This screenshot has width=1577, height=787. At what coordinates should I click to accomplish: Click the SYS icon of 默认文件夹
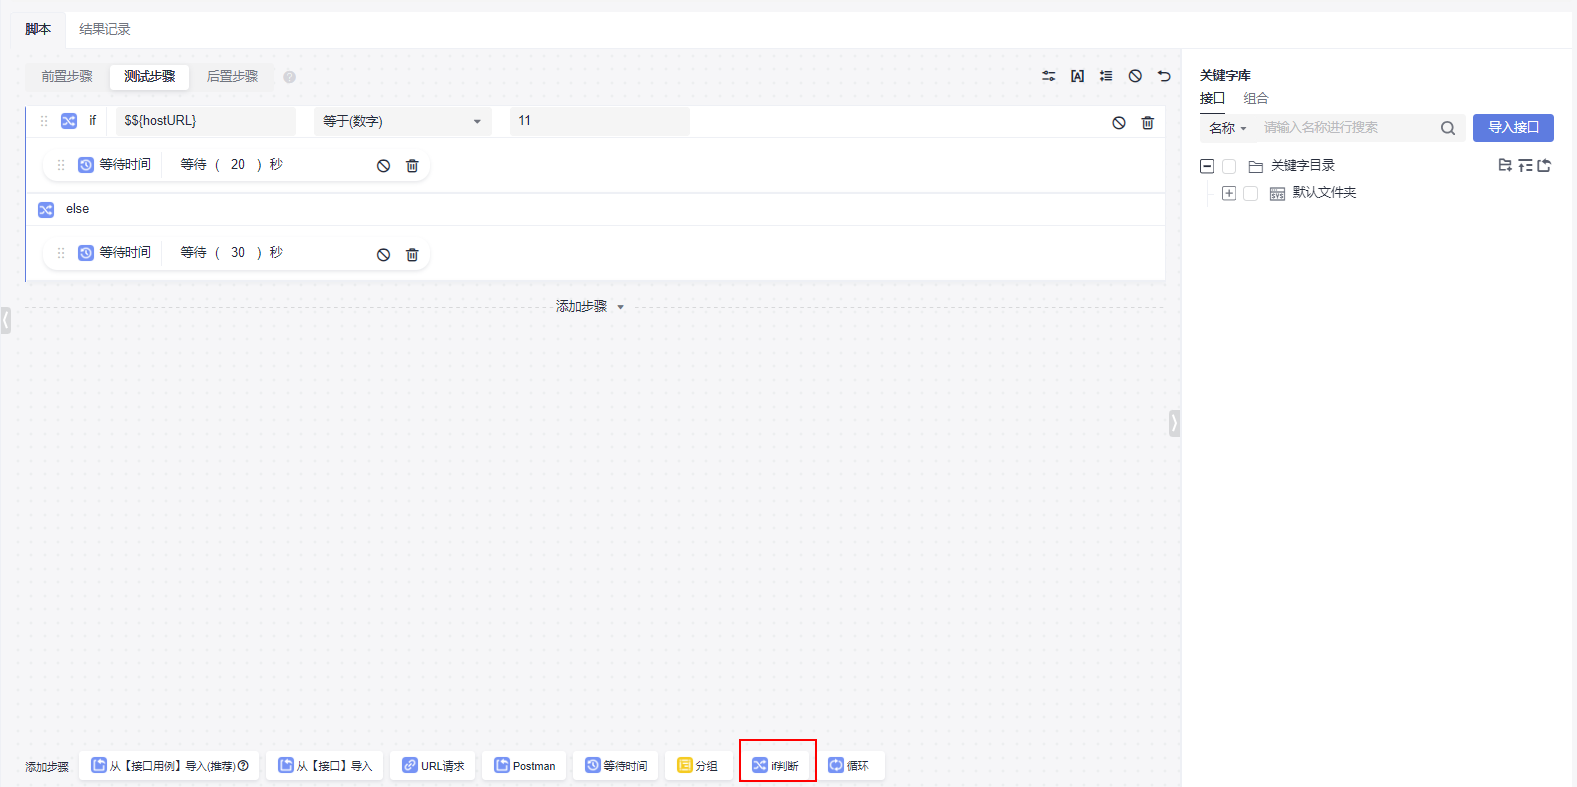pyautogui.click(x=1277, y=194)
